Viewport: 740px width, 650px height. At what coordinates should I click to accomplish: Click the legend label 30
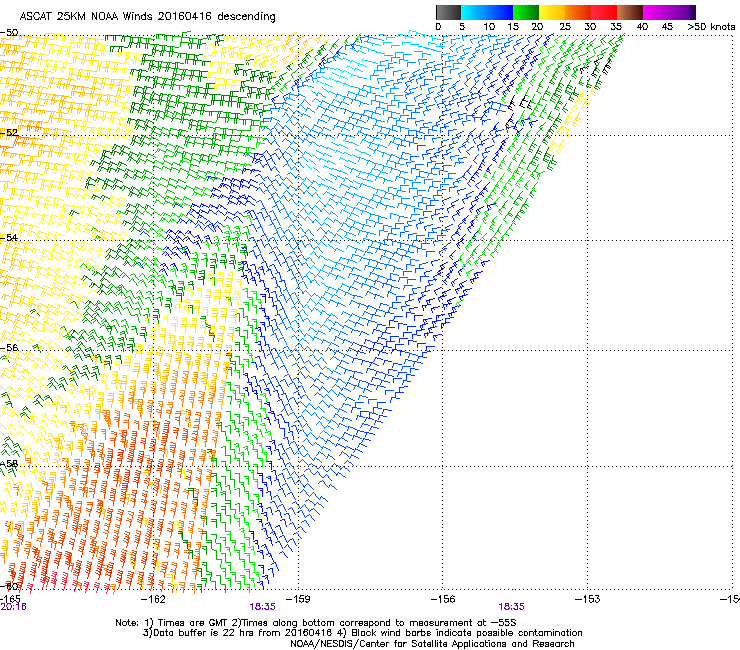tap(590, 26)
